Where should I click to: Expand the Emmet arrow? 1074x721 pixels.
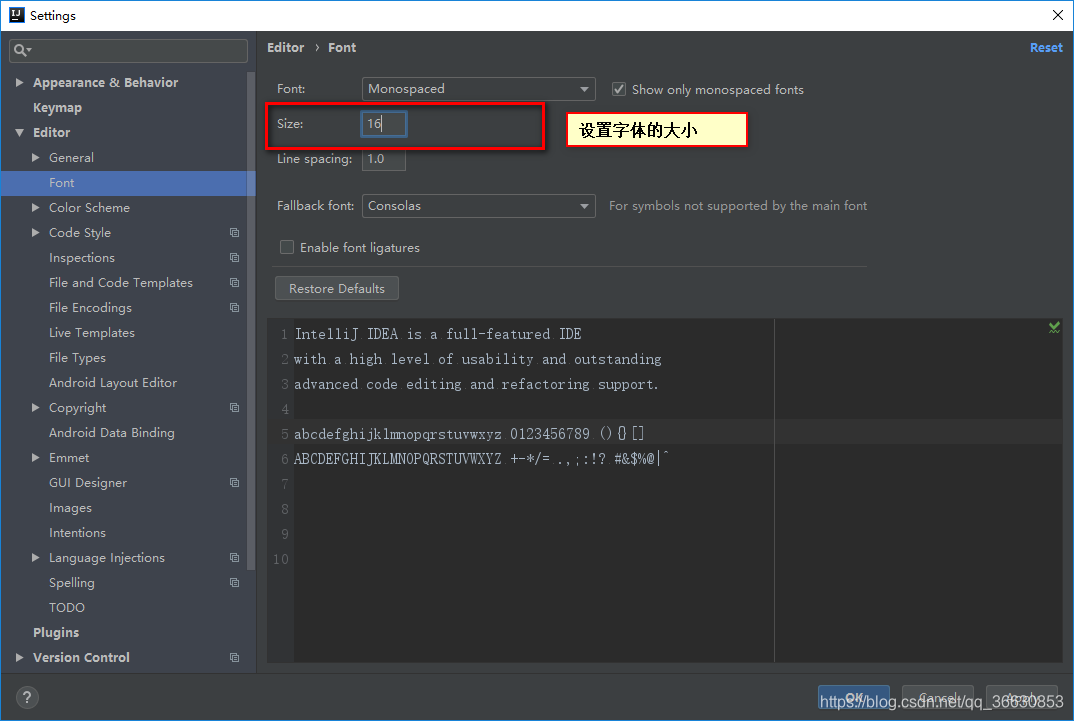point(36,457)
